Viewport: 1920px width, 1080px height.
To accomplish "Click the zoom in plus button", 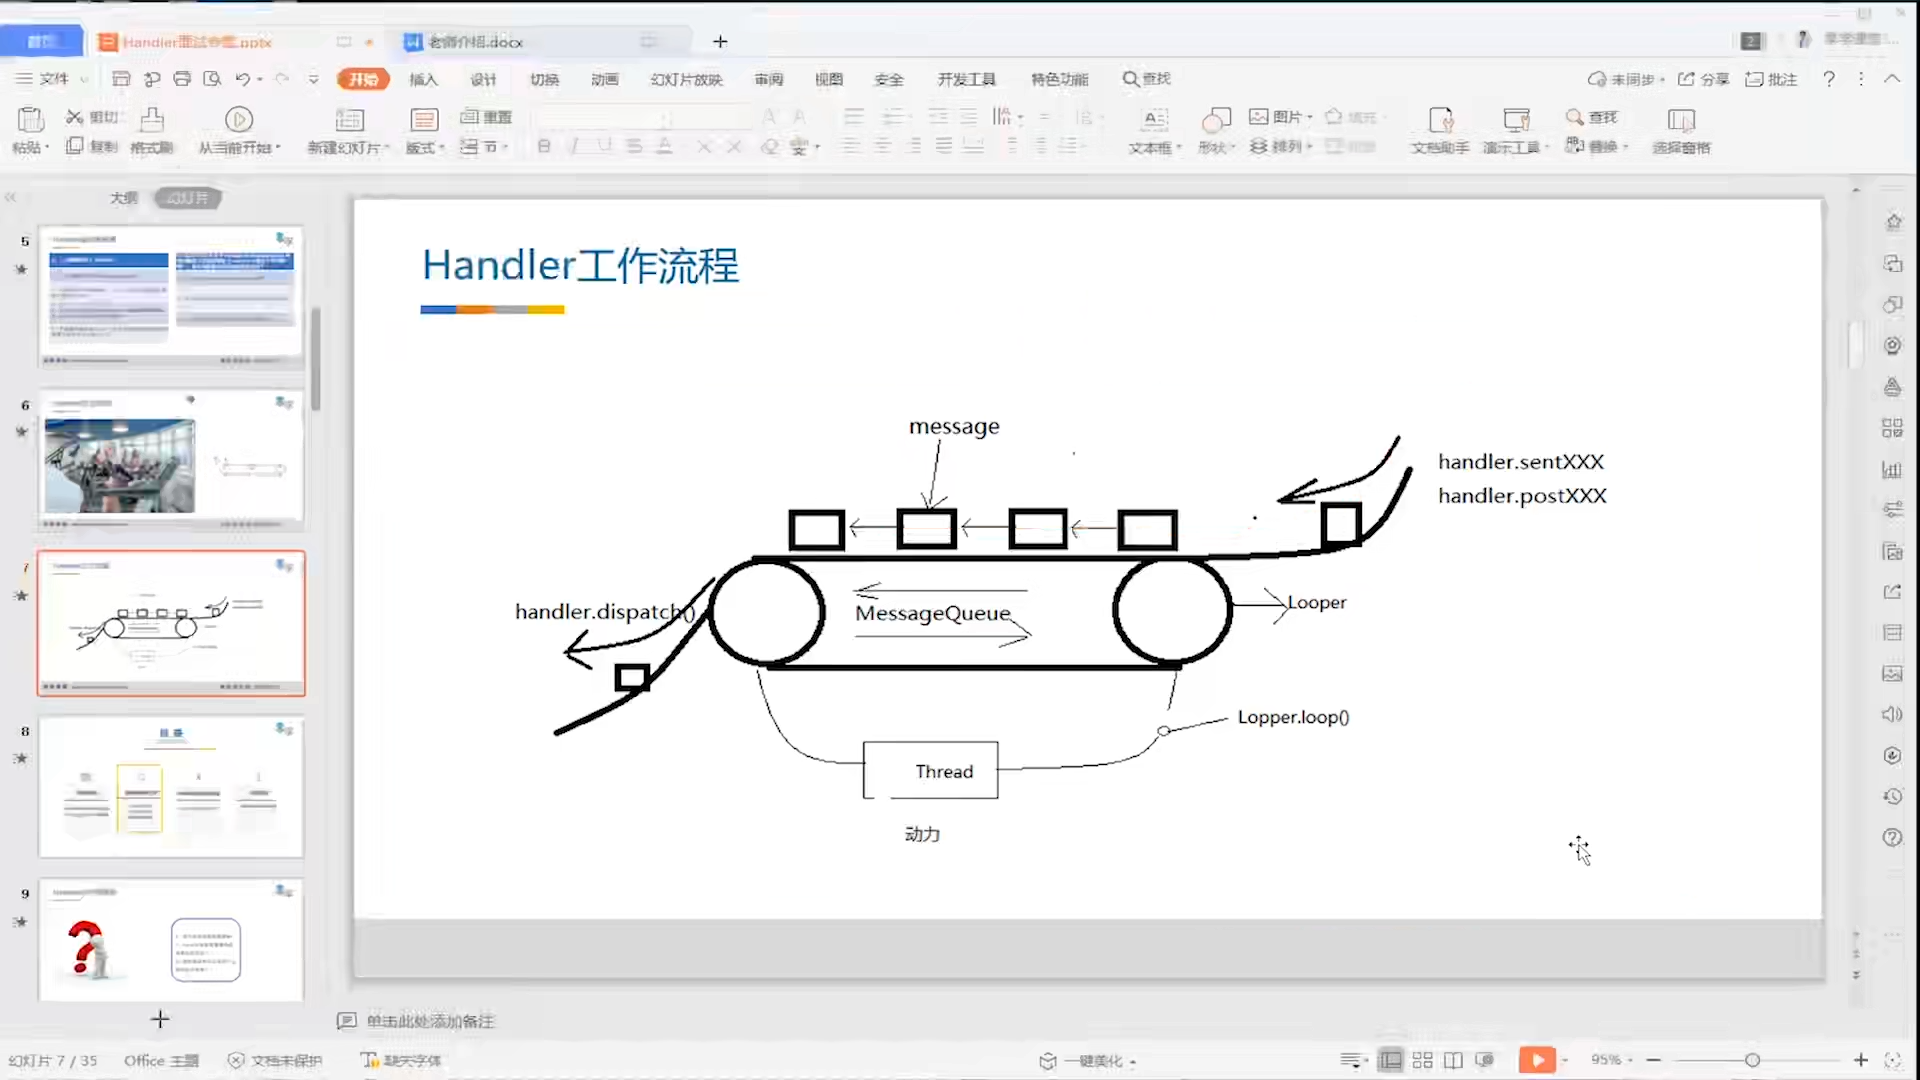I will click(1861, 1060).
